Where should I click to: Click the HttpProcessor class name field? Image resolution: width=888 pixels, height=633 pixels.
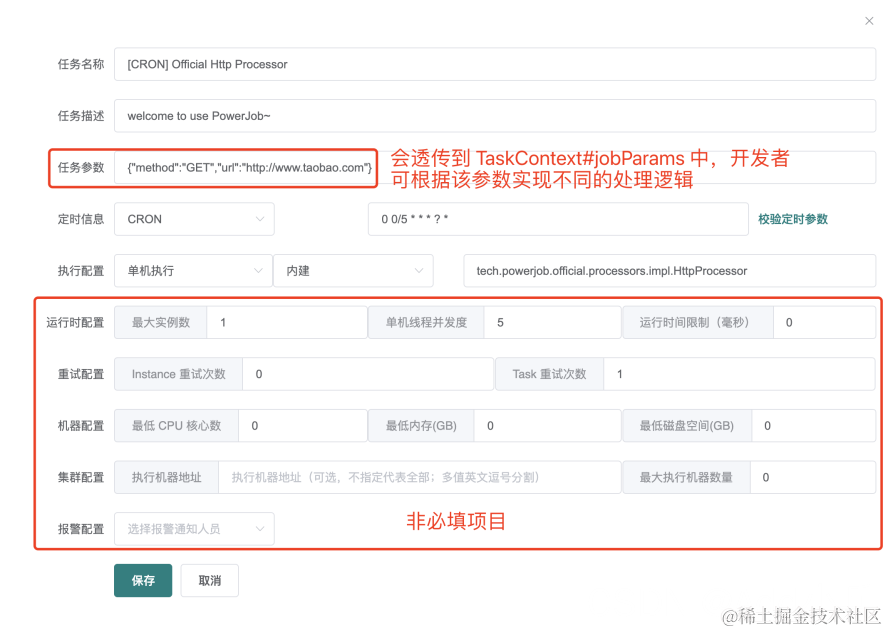(x=669, y=271)
